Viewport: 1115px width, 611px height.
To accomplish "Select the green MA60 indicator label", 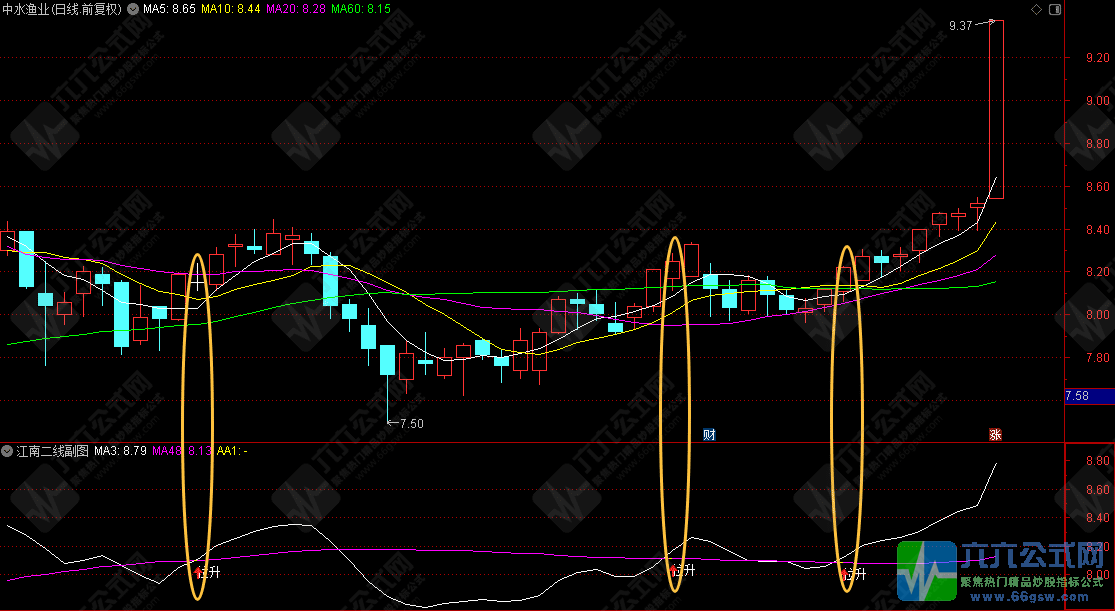I will (360, 9).
